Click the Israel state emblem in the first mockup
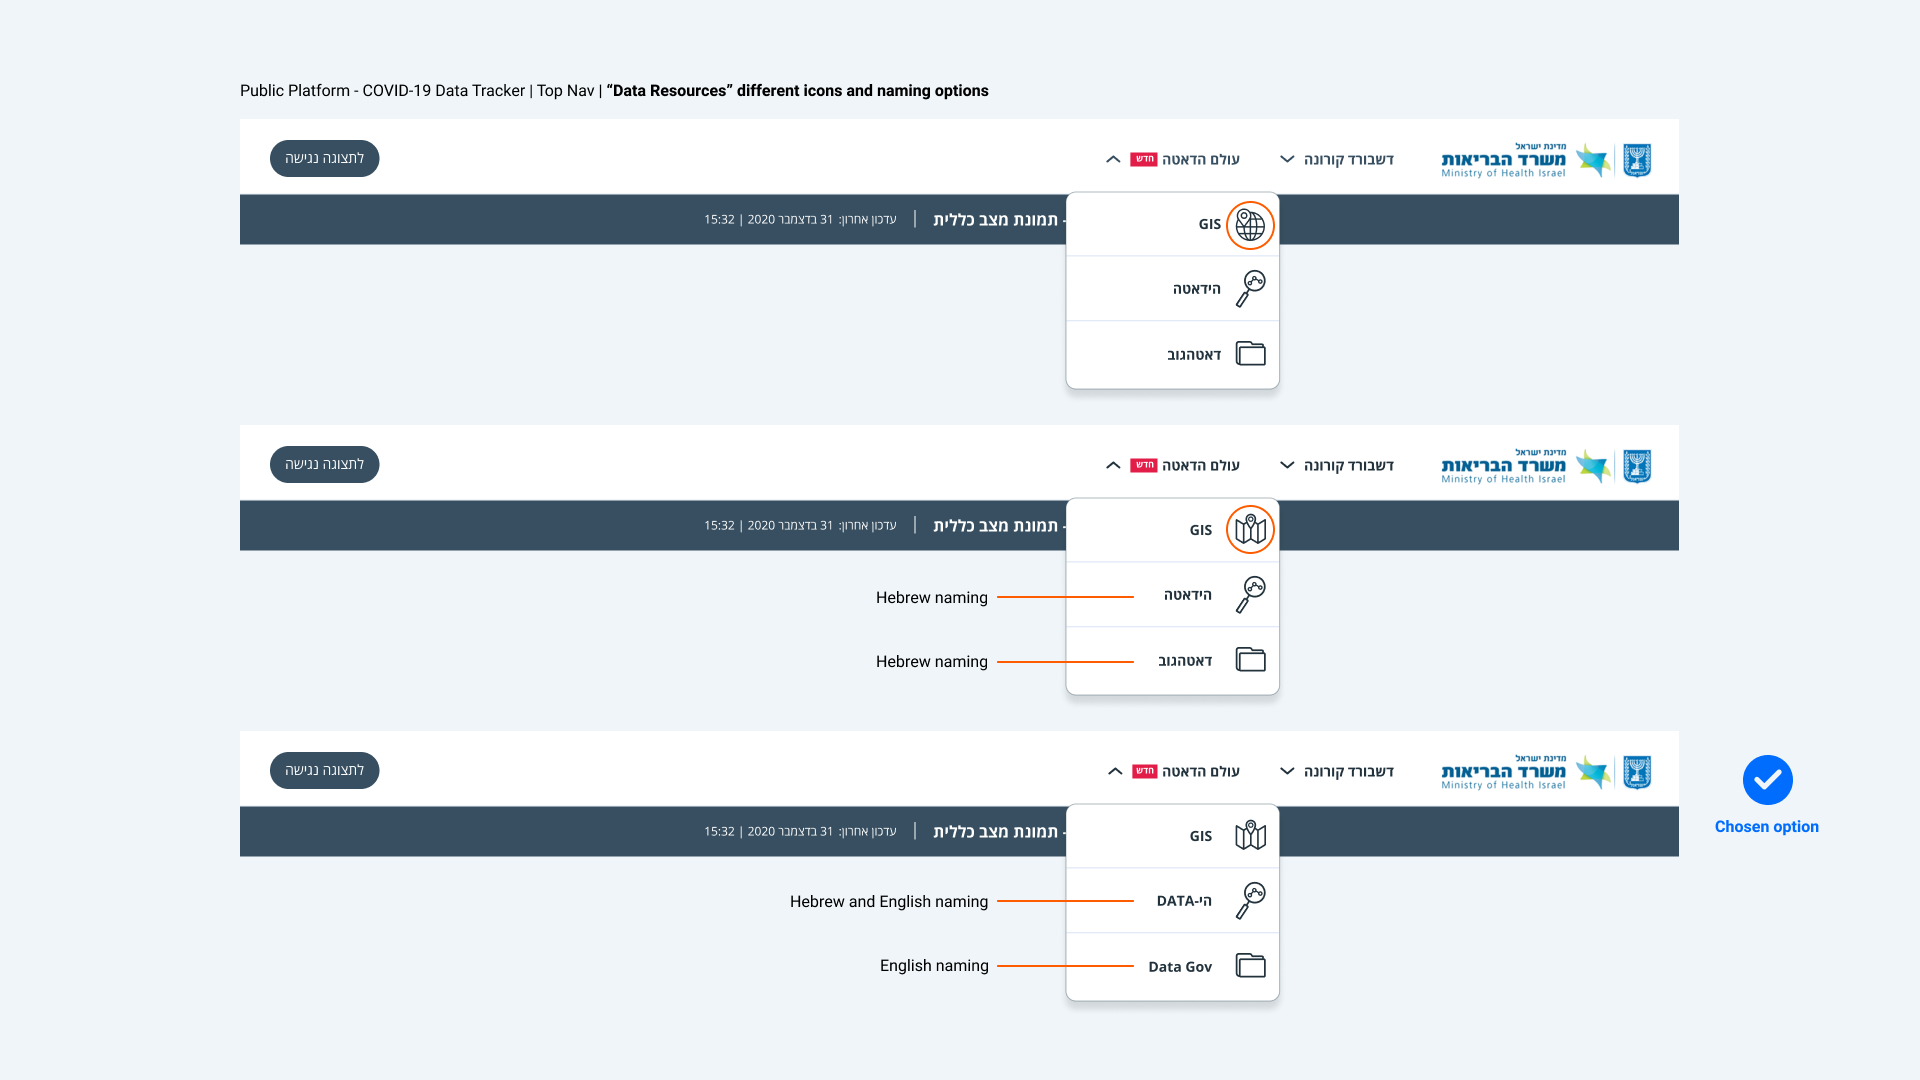Image resolution: width=1920 pixels, height=1080 pixels. [x=1637, y=160]
